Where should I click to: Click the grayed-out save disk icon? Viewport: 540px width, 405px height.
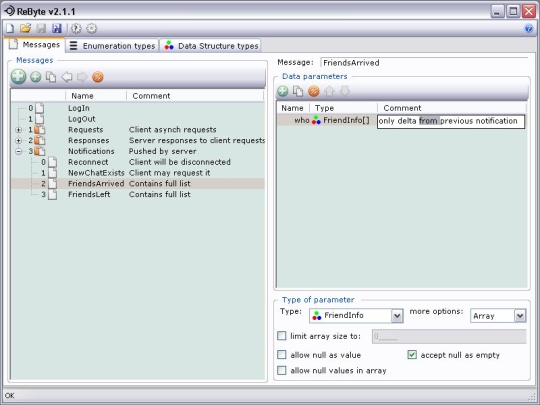(x=41, y=28)
